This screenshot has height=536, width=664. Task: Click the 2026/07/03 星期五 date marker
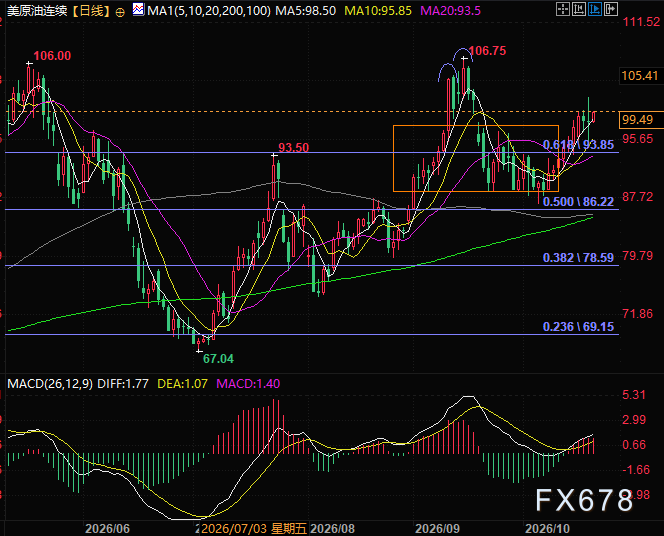(x=254, y=528)
